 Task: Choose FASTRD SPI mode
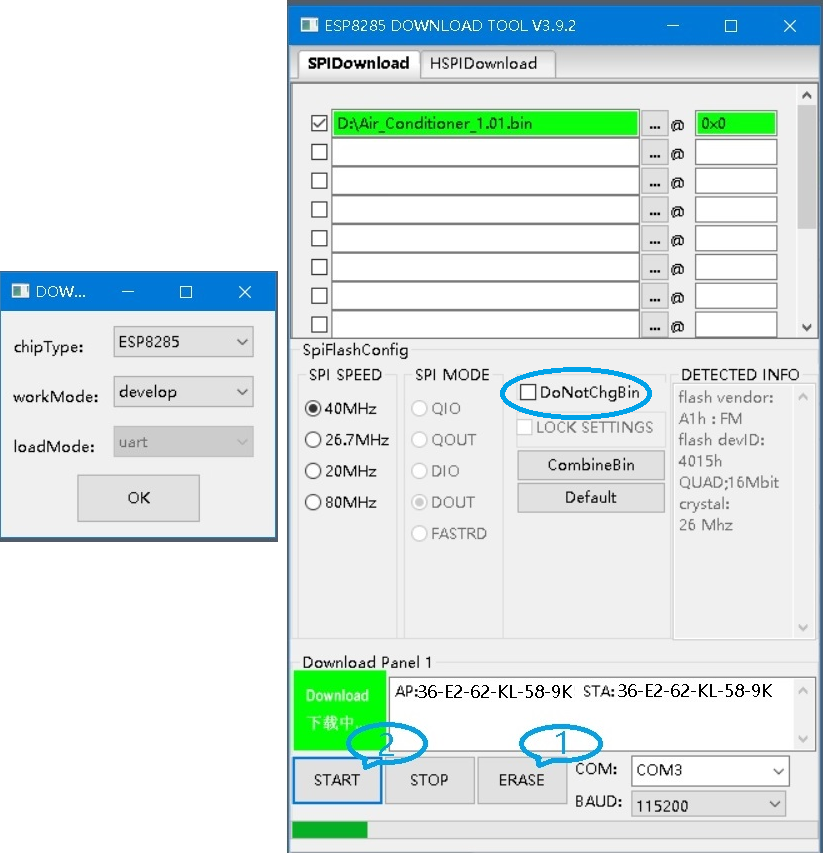click(x=419, y=533)
